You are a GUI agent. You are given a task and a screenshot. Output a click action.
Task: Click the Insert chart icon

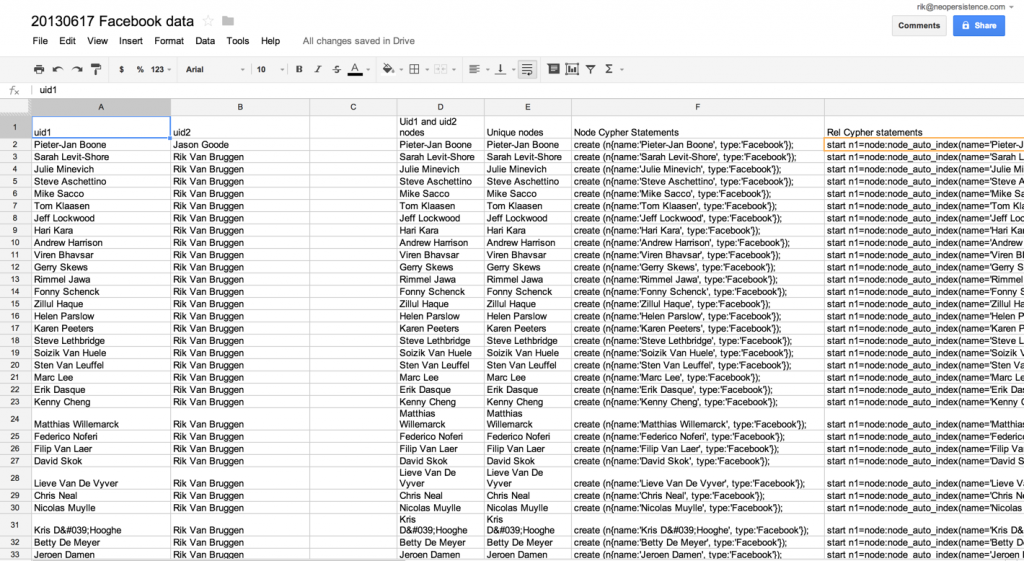pos(572,69)
